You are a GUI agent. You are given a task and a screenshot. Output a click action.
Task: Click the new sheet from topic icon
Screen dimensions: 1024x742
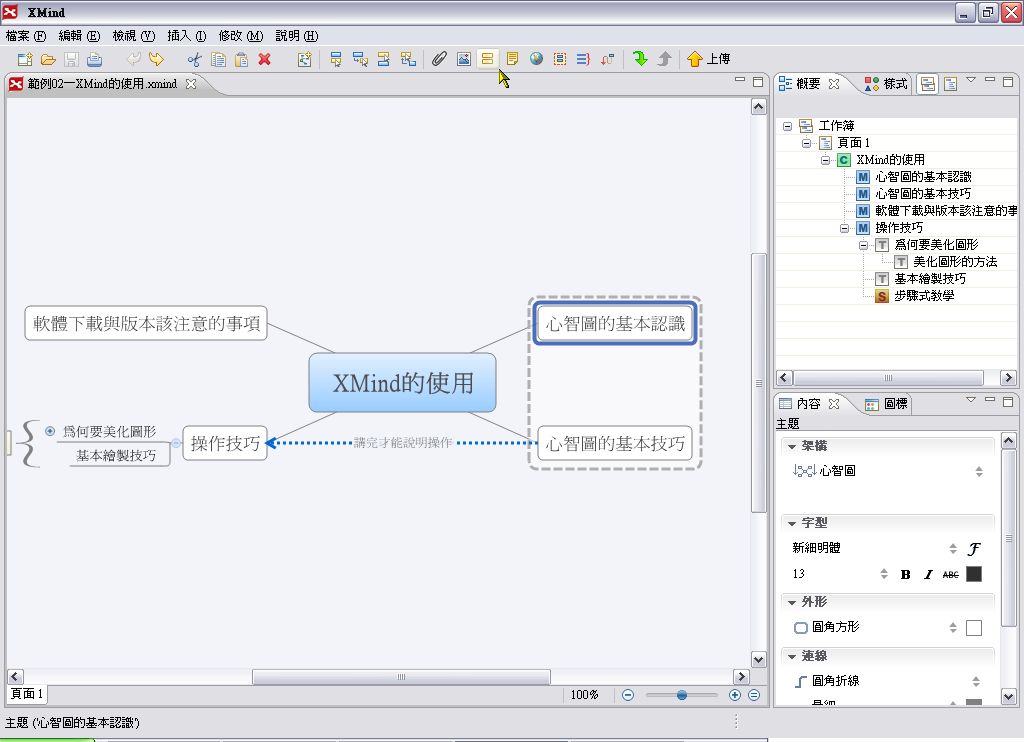pyautogui.click(x=304, y=59)
